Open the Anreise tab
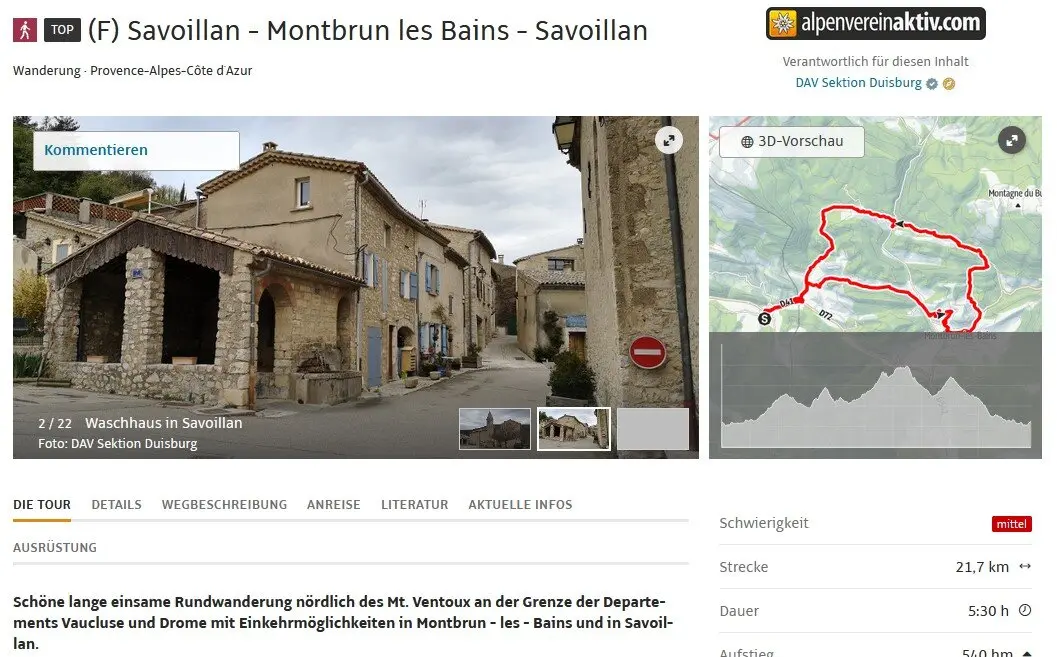 [334, 505]
